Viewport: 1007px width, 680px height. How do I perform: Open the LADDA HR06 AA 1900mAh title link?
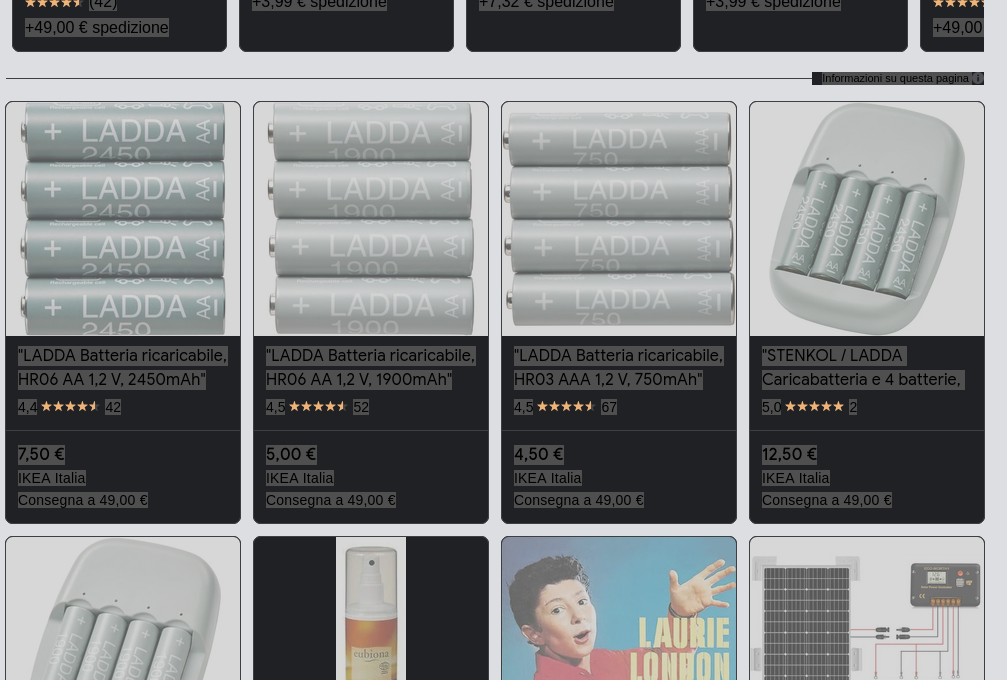point(370,367)
